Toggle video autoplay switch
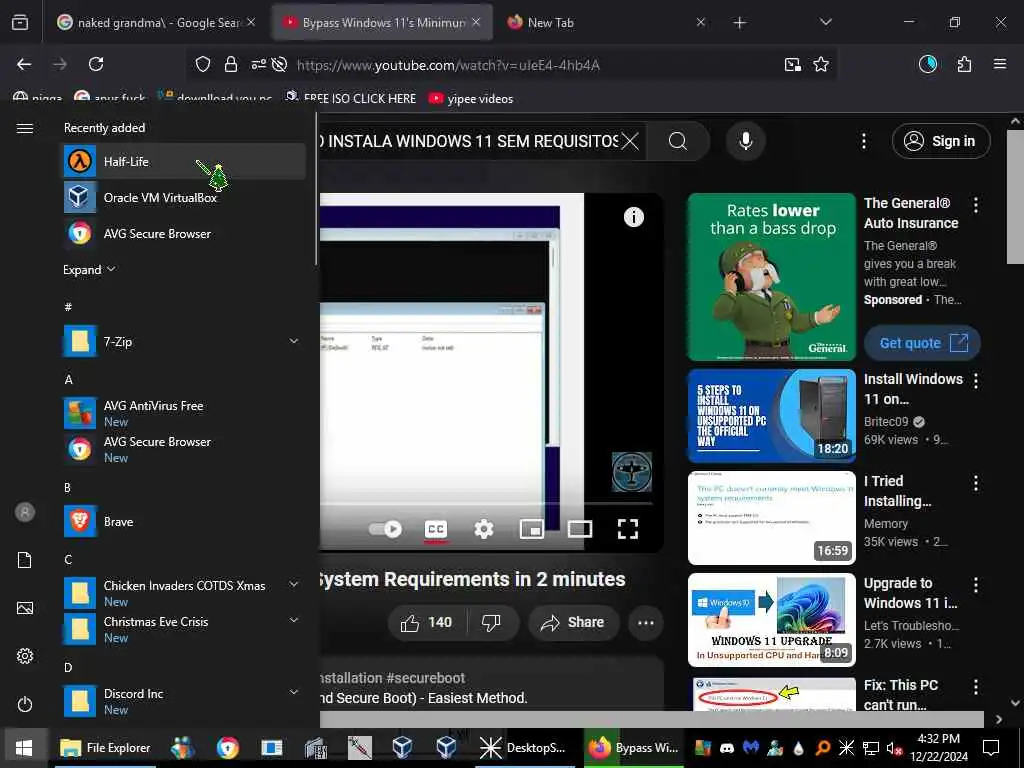The image size is (1024, 768). tap(385, 528)
